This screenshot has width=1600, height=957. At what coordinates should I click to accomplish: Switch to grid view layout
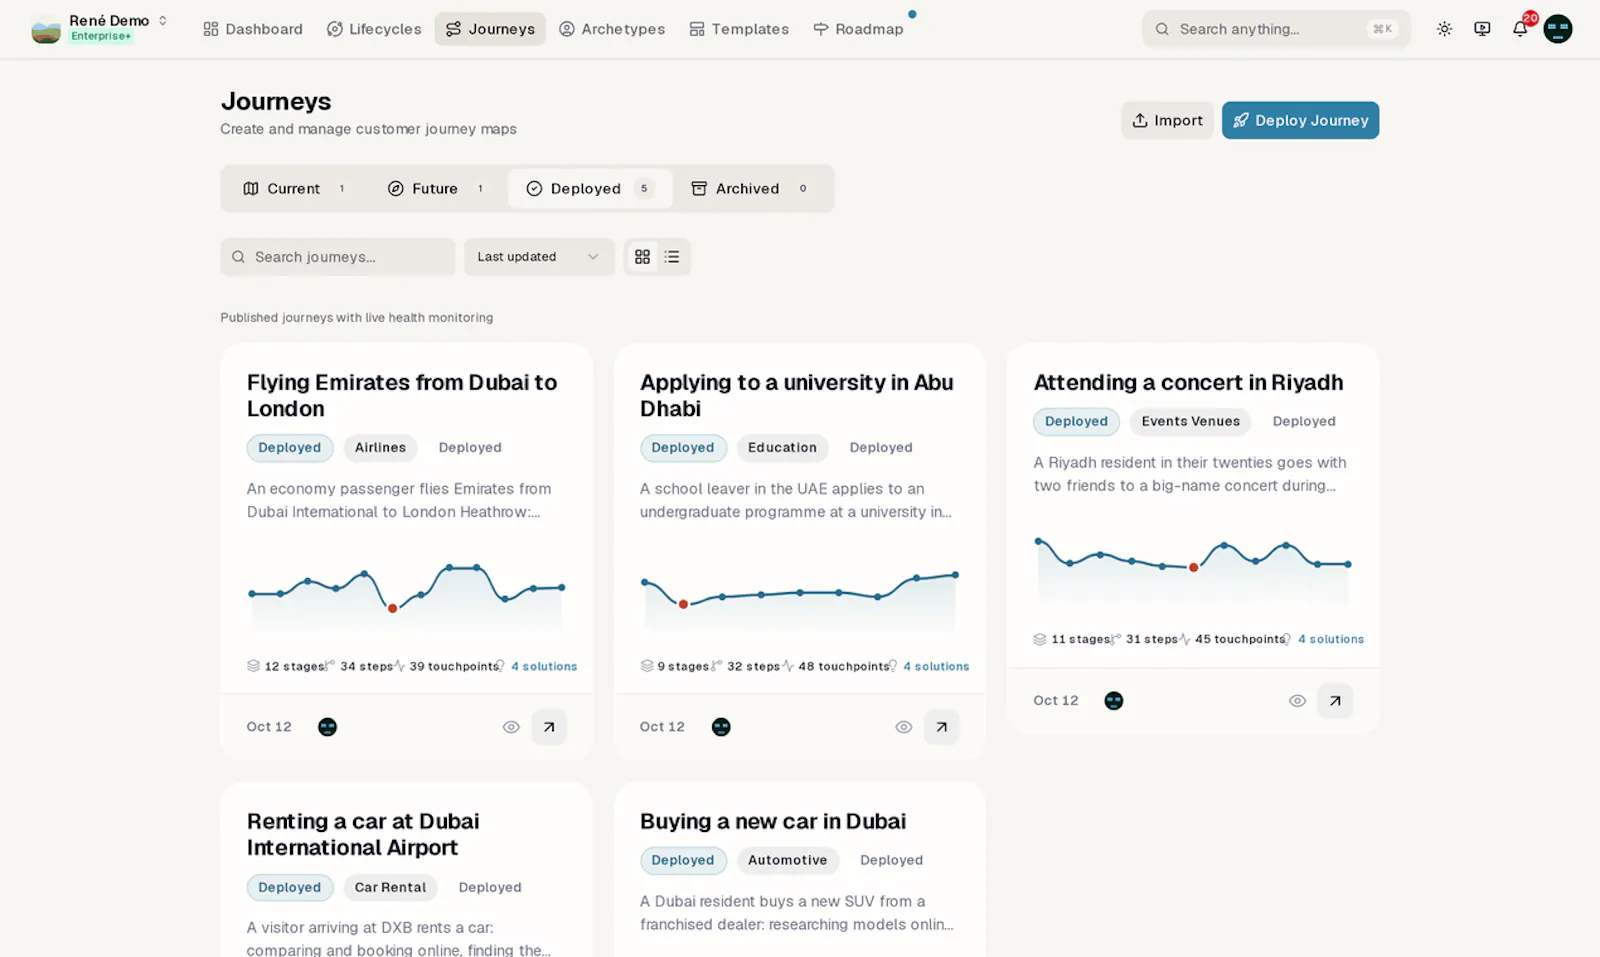643,257
